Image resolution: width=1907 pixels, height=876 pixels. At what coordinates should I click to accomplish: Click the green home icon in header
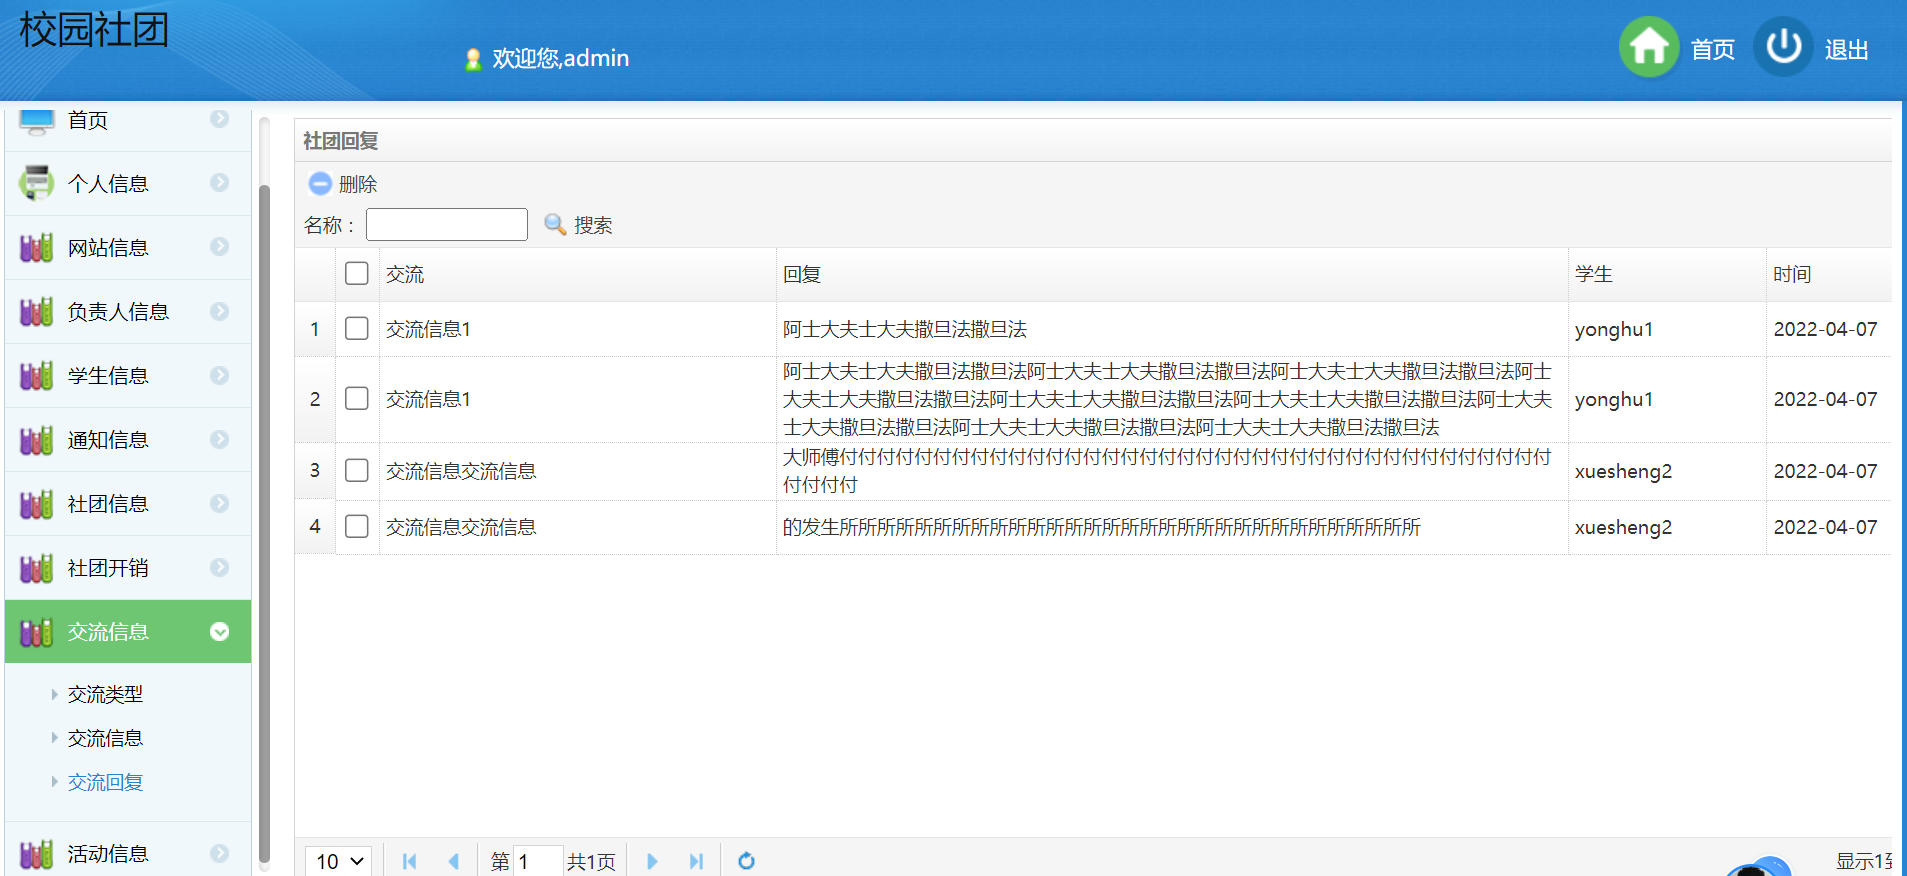point(1649,47)
